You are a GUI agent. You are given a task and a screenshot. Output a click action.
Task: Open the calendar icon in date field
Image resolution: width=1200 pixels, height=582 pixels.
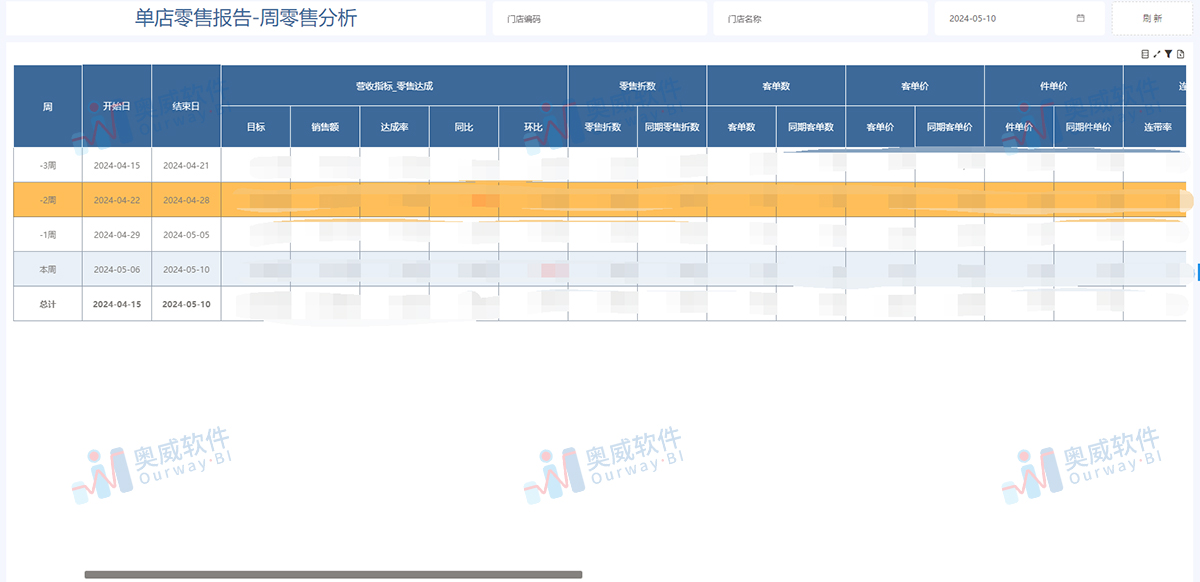pyautogui.click(x=1080, y=18)
